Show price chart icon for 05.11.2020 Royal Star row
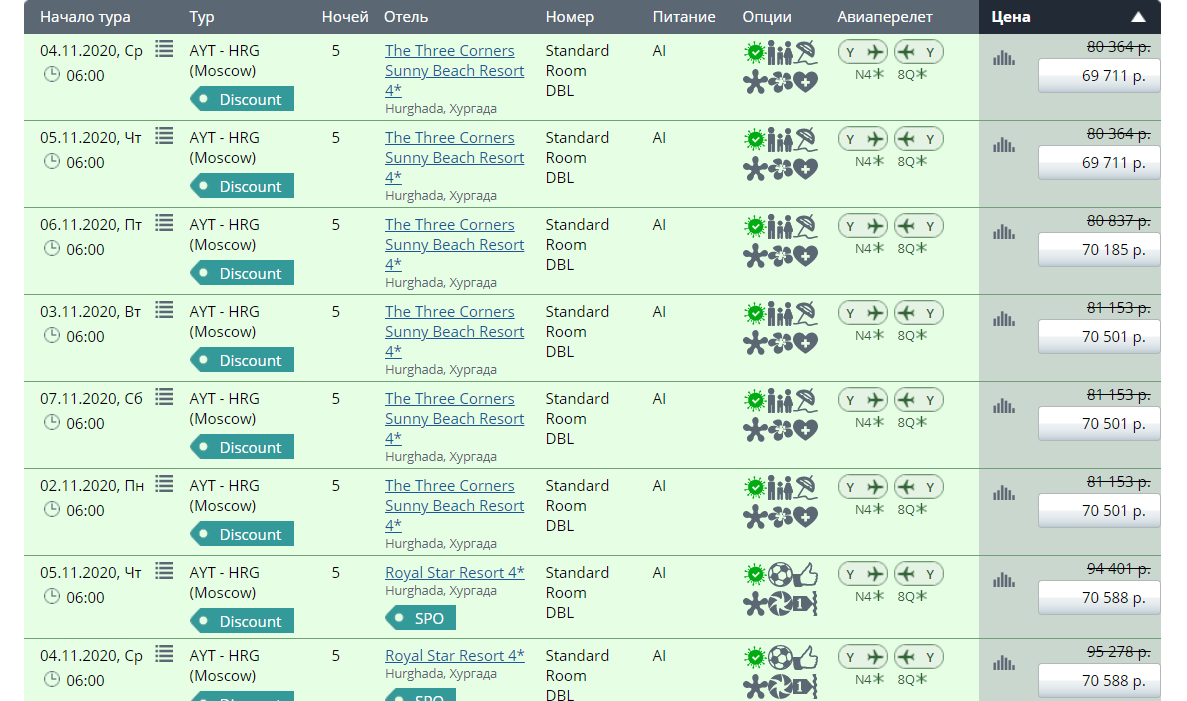Image resolution: width=1187 pixels, height=701 pixels. click(x=1004, y=580)
